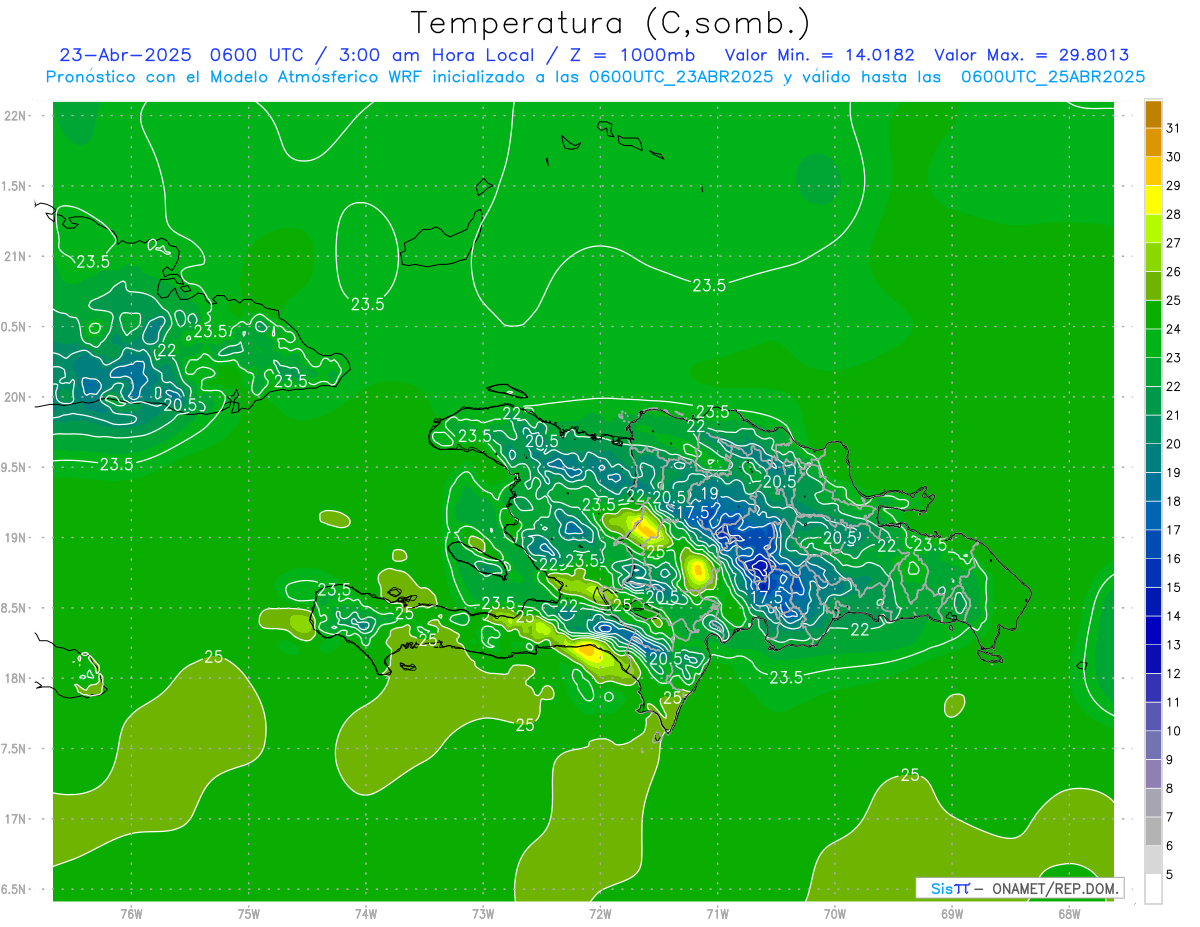Click the gray swatch between 6 and 7
This screenshot has width=1200, height=927.
tap(1153, 830)
